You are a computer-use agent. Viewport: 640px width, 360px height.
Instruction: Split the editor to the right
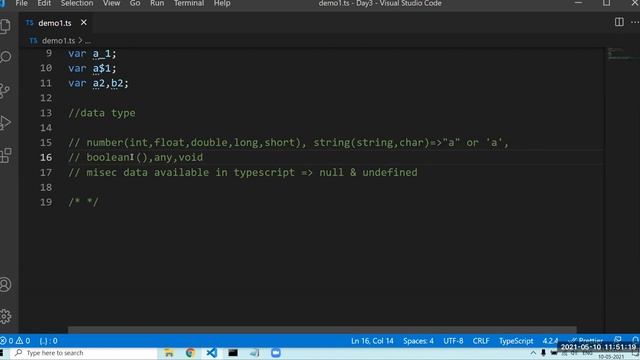pos(619,22)
